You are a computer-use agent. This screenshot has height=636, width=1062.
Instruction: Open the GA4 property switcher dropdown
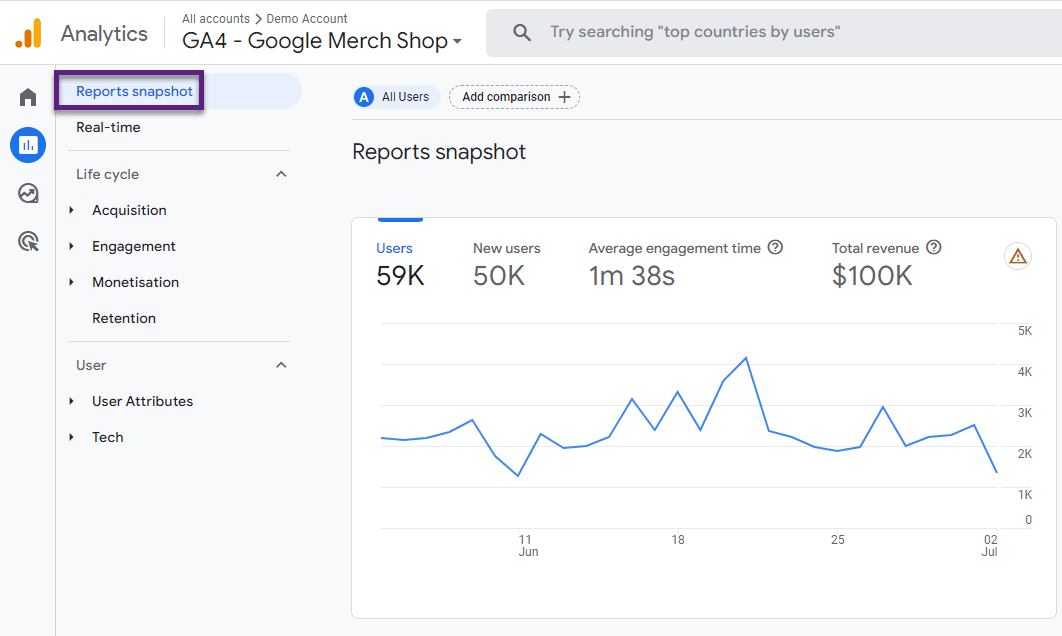point(458,41)
